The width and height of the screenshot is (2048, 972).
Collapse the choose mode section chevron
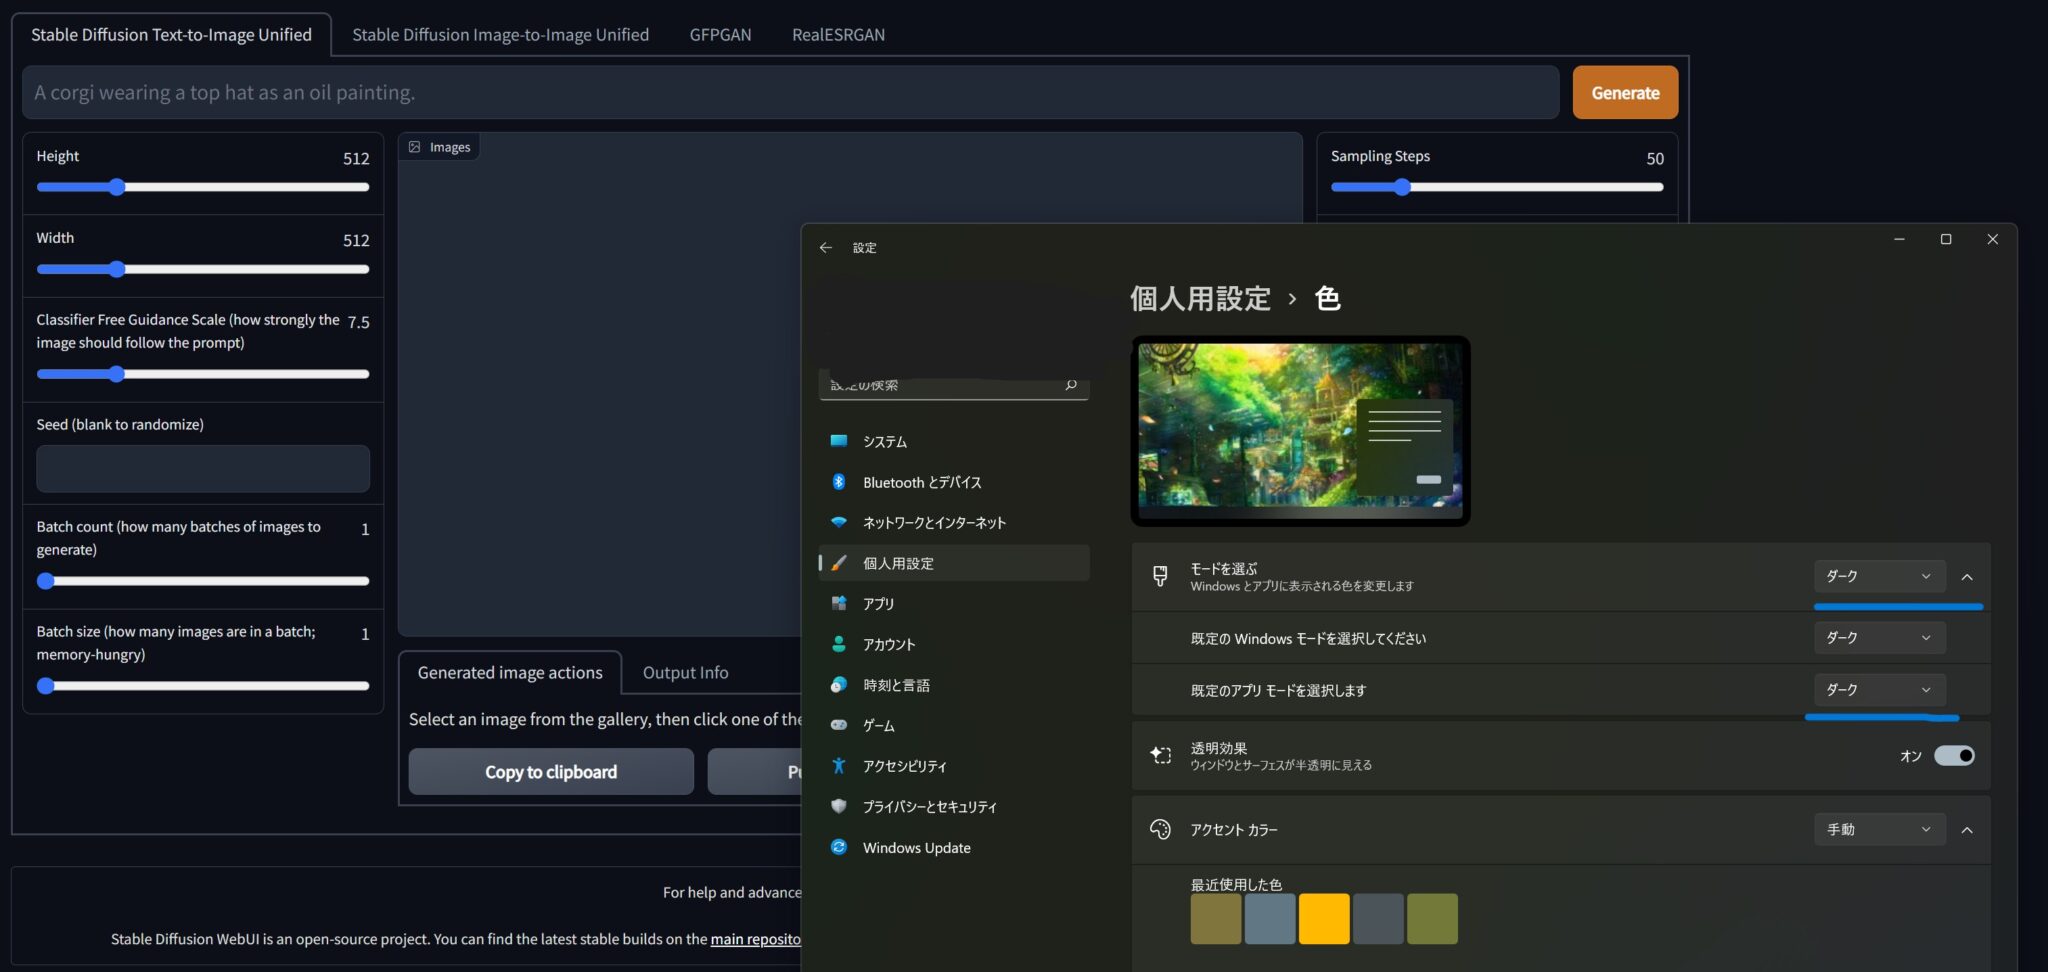[1967, 577]
